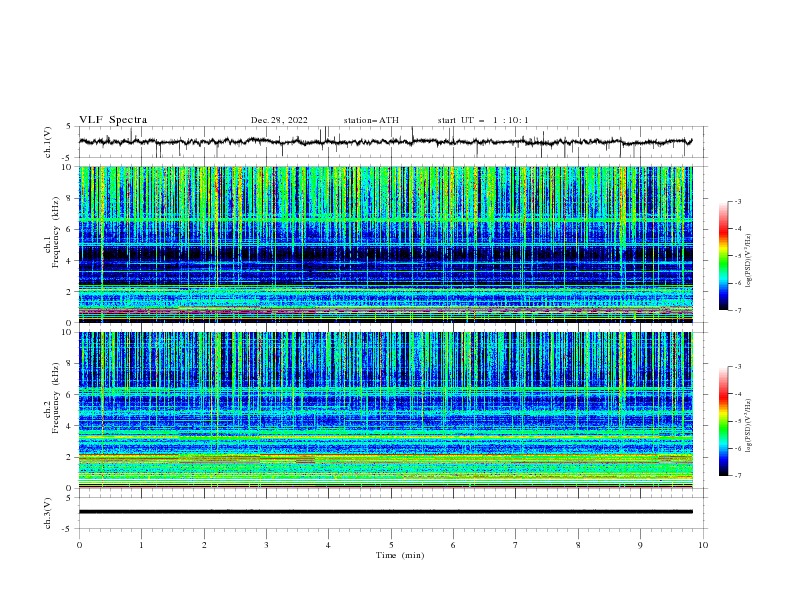Click inside the ch.2 spectrogram panel

tap(385, 410)
